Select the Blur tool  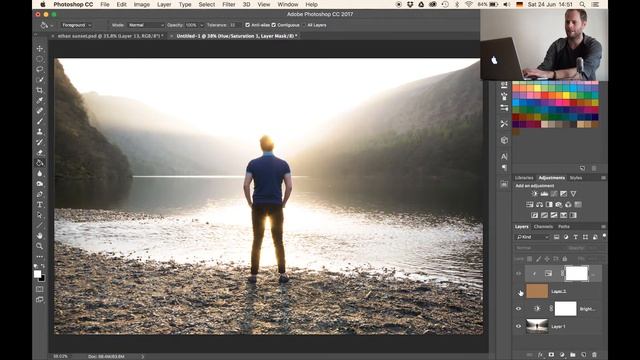(40, 173)
